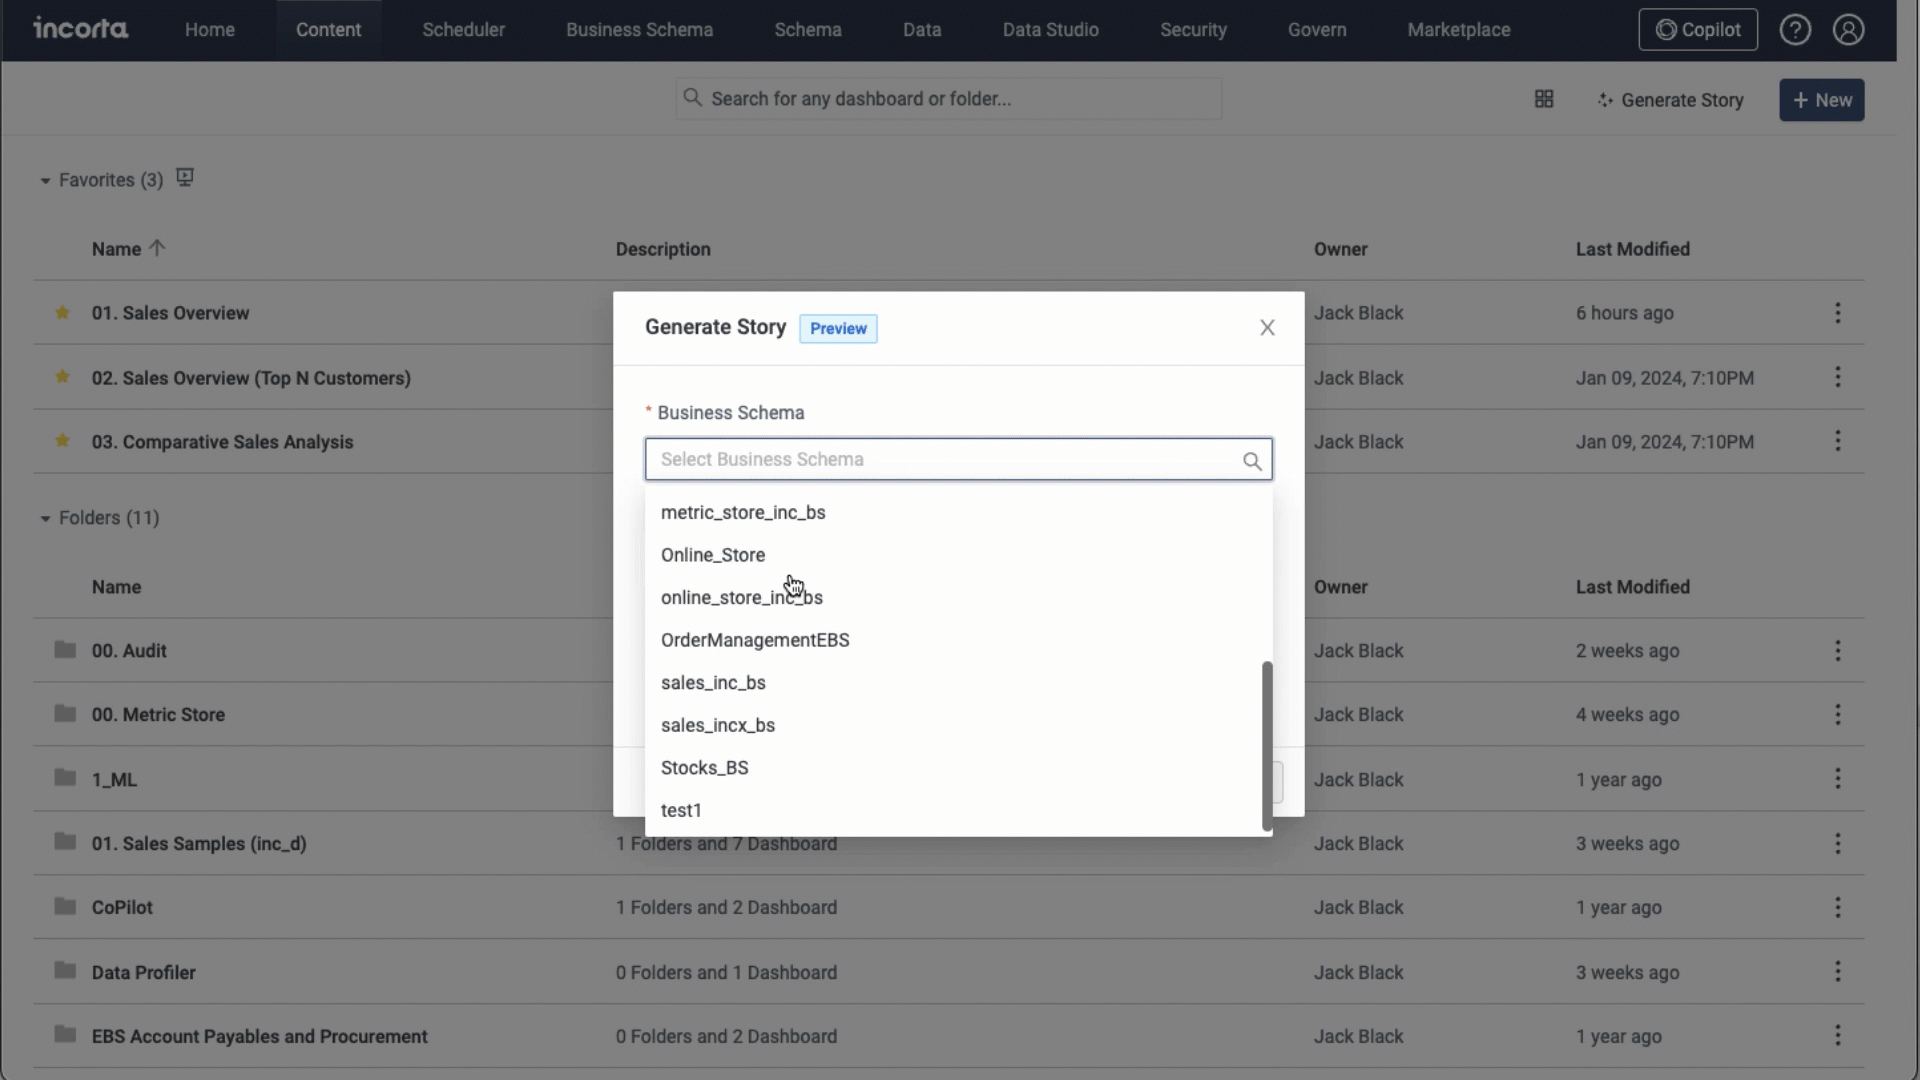Viewport: 1920px width, 1080px height.
Task: Pick online_store_inc_bs option
Action: click(958, 598)
